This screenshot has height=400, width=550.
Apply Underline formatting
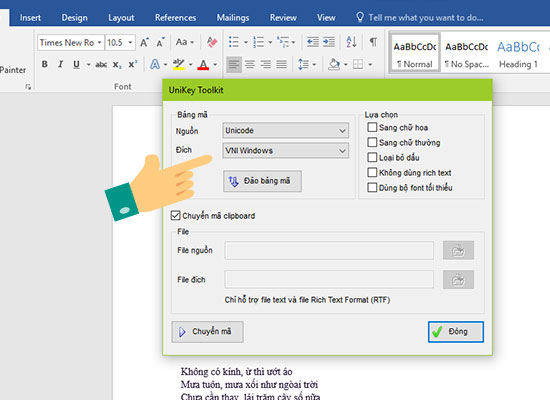coord(76,64)
